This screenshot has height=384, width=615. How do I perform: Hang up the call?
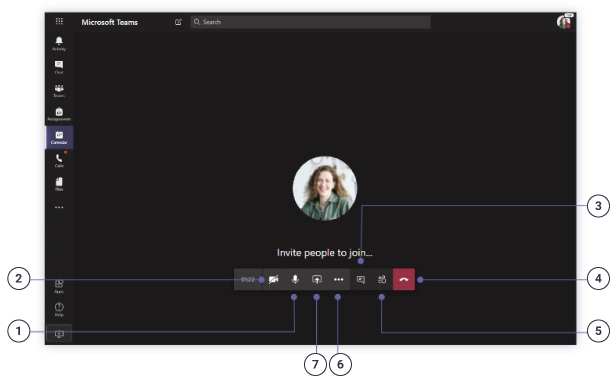point(404,279)
